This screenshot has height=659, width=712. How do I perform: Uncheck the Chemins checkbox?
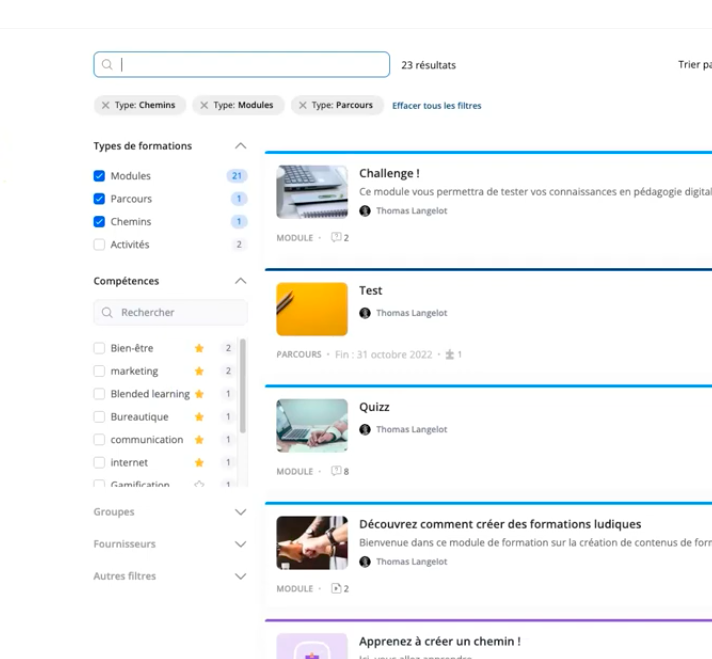point(99,222)
